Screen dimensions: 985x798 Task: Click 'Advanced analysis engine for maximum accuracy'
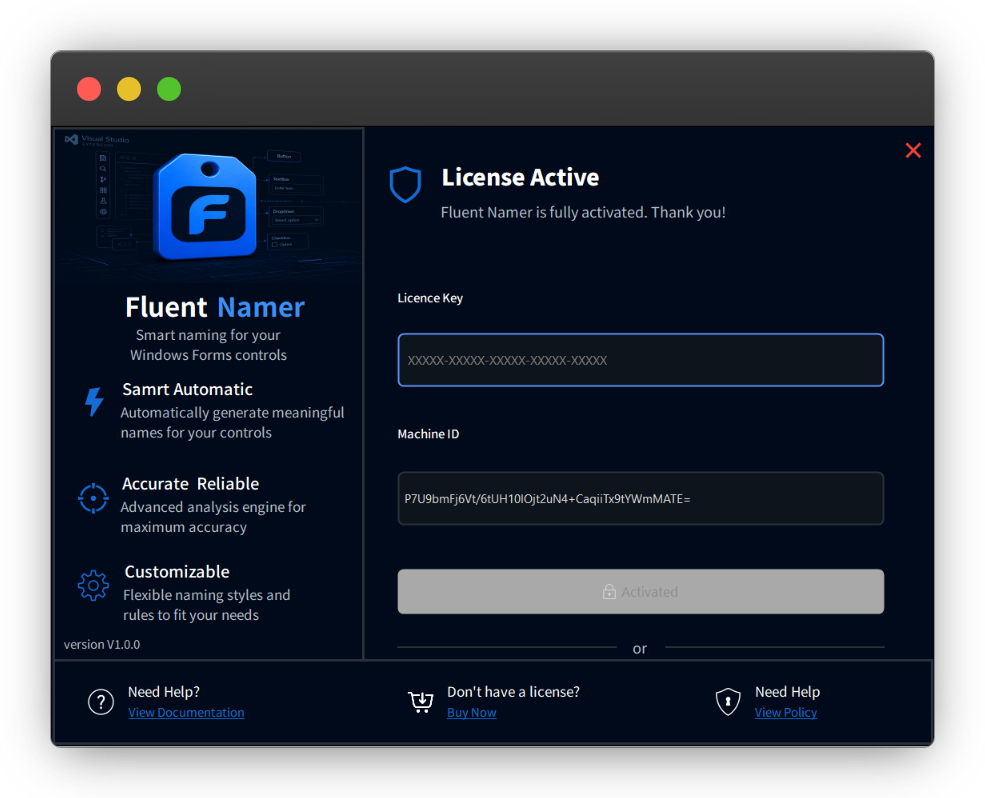click(x=213, y=517)
